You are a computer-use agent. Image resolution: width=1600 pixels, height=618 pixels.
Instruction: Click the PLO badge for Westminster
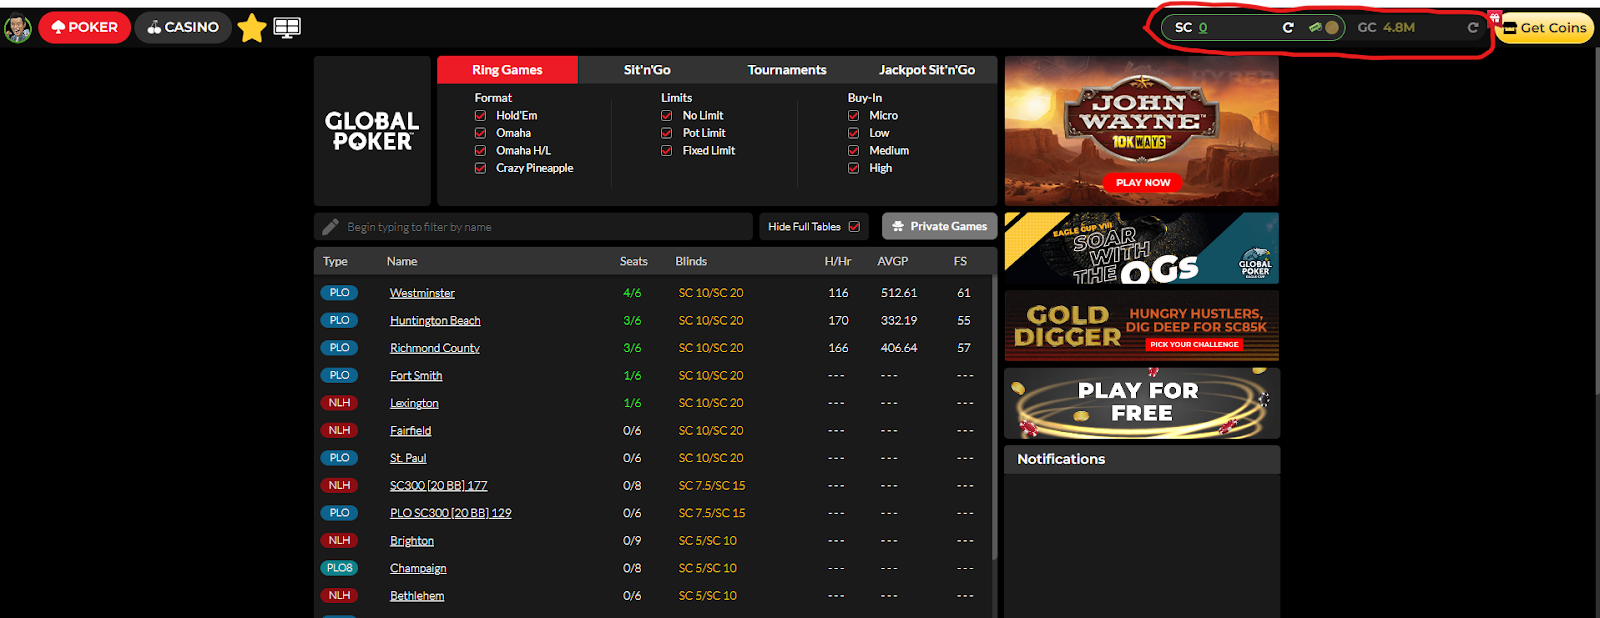339,293
